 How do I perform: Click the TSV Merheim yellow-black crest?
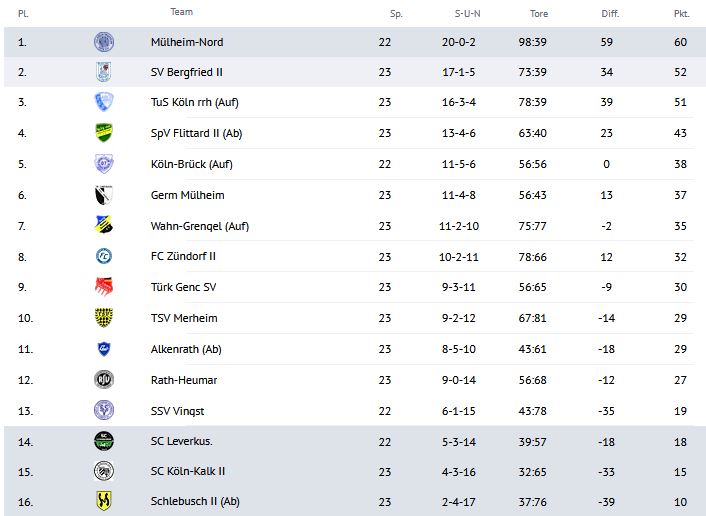tap(103, 318)
